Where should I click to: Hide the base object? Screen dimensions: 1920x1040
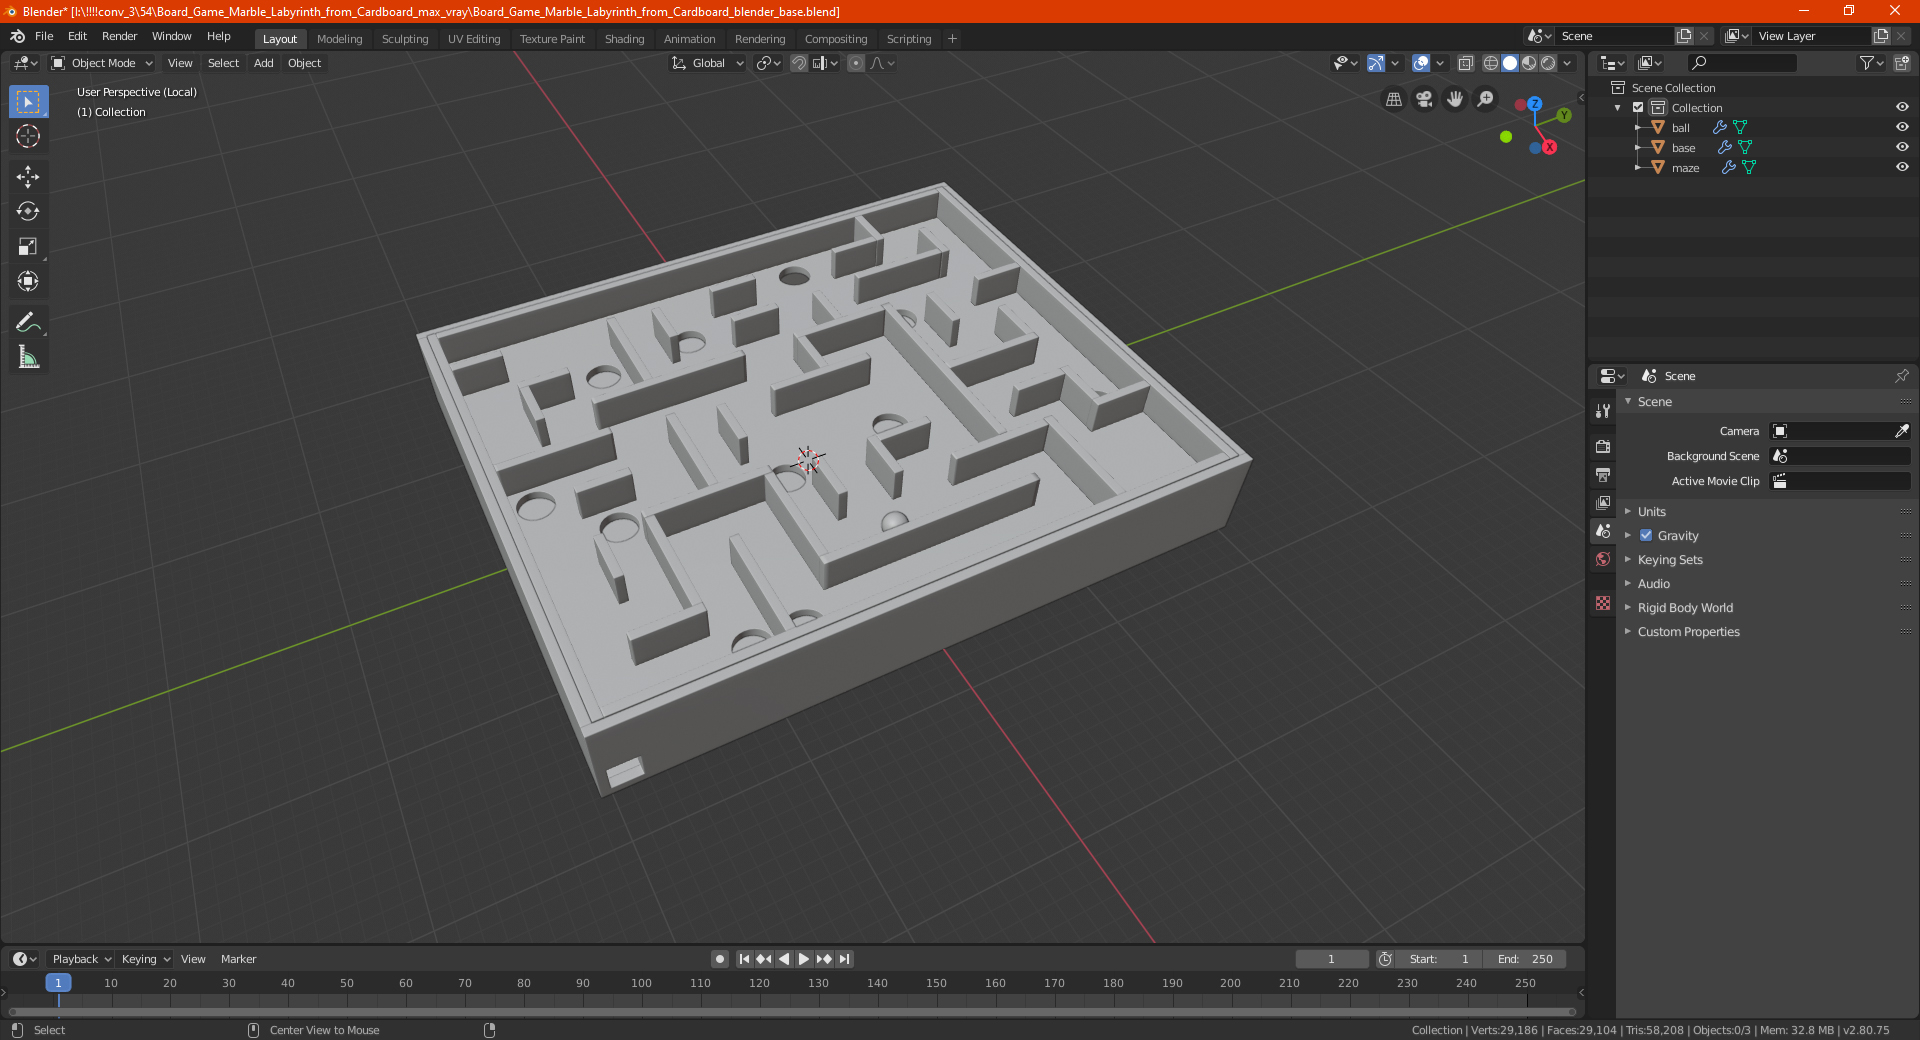point(1902,147)
